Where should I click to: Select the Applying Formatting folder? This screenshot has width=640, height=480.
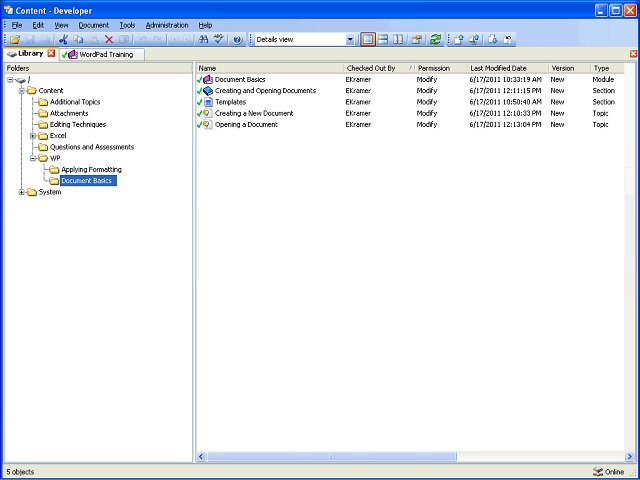91,169
